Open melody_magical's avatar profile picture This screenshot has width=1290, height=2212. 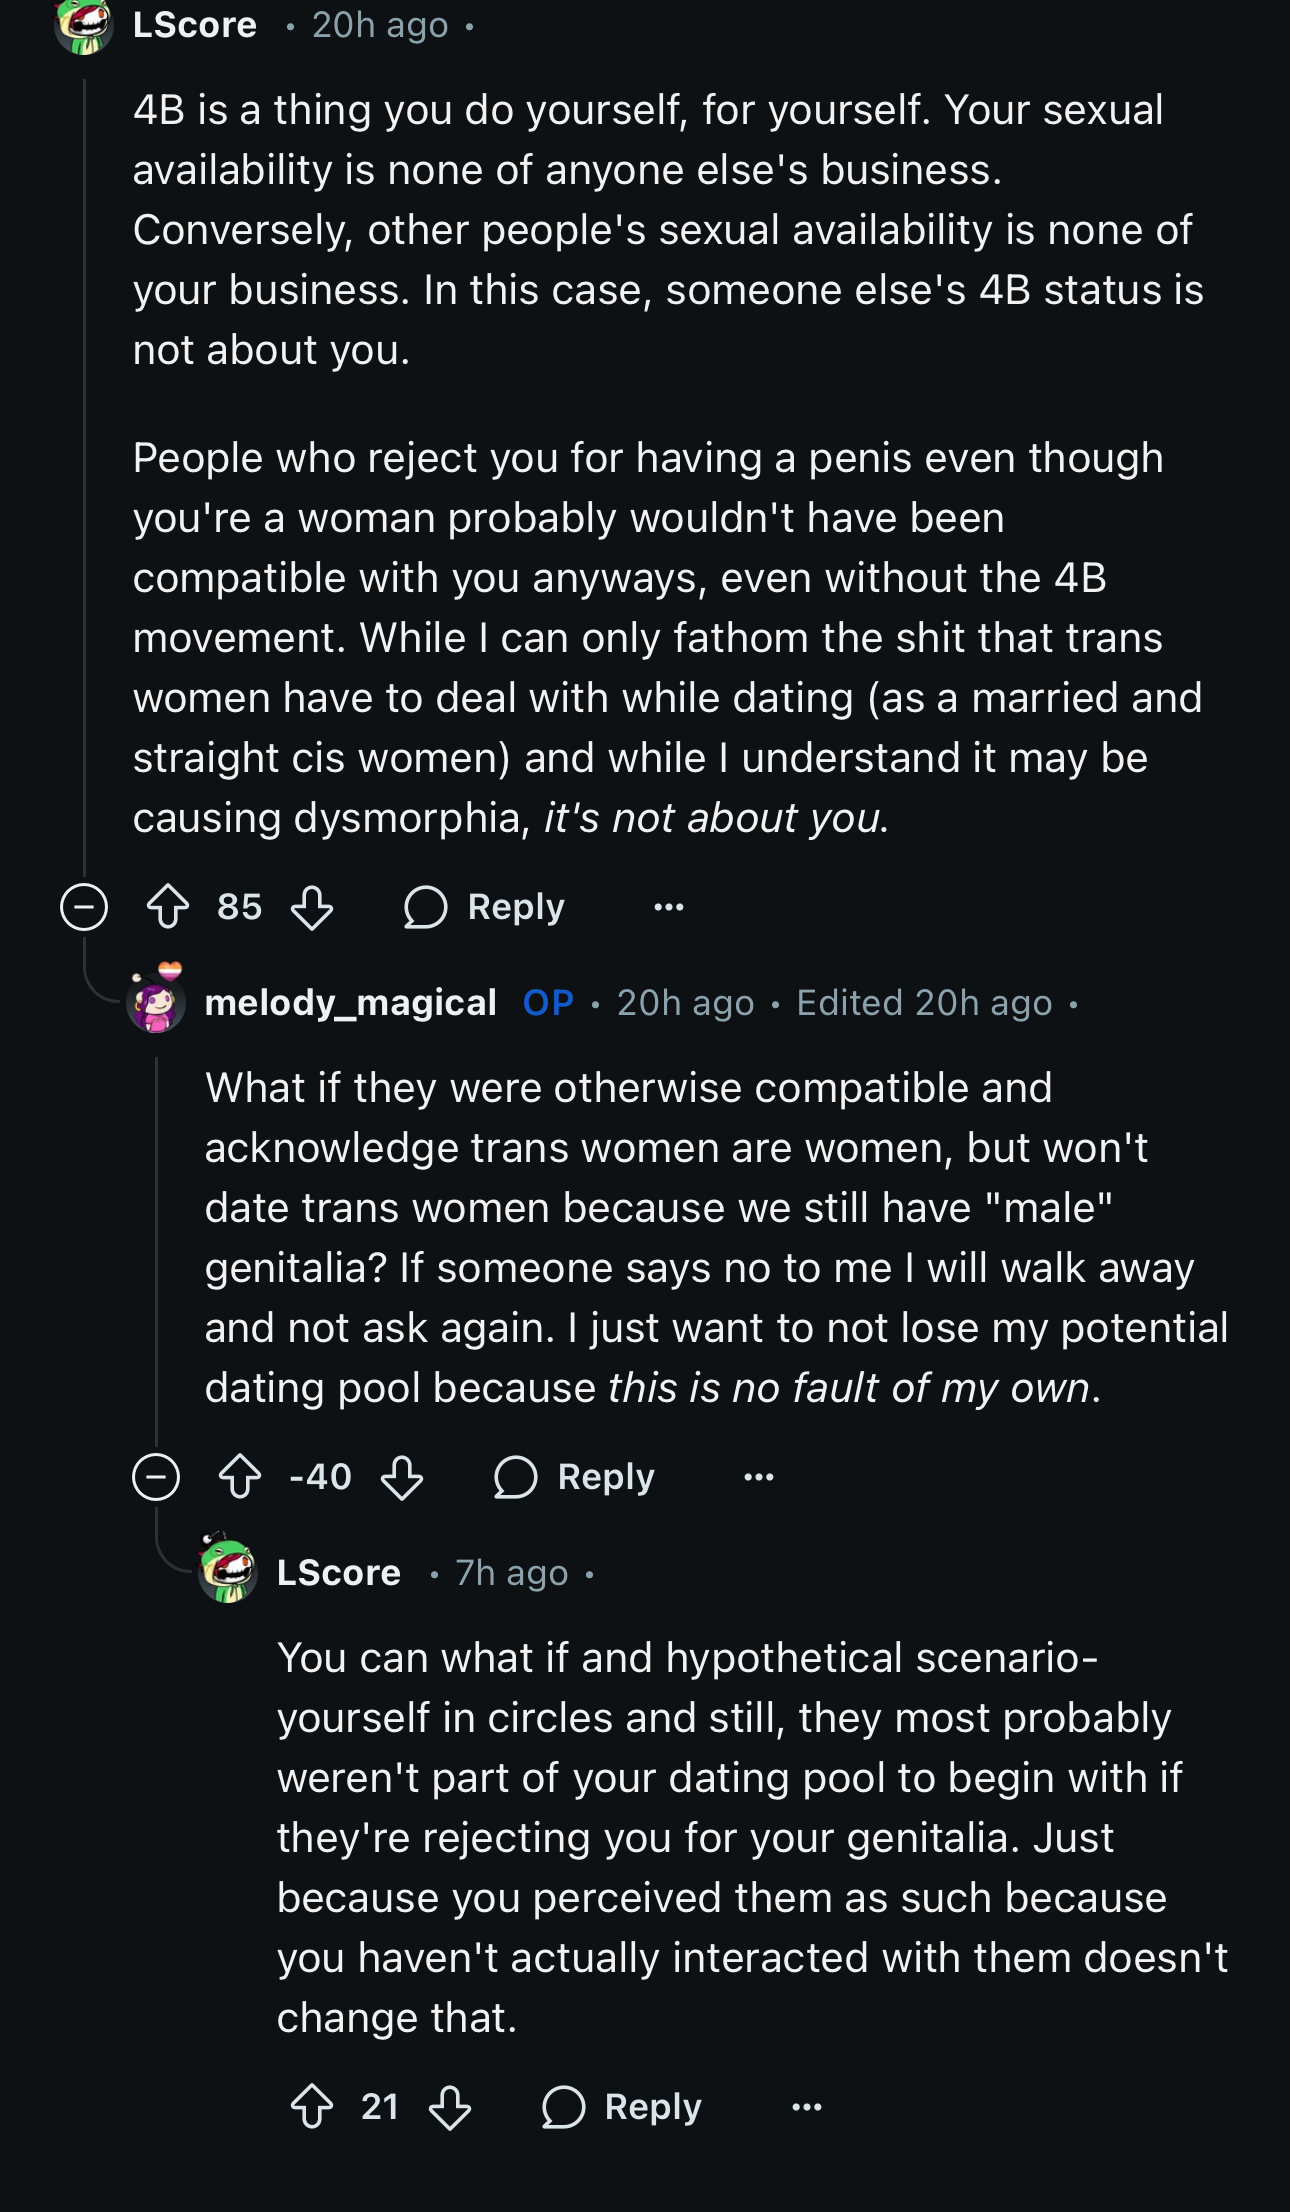157,999
